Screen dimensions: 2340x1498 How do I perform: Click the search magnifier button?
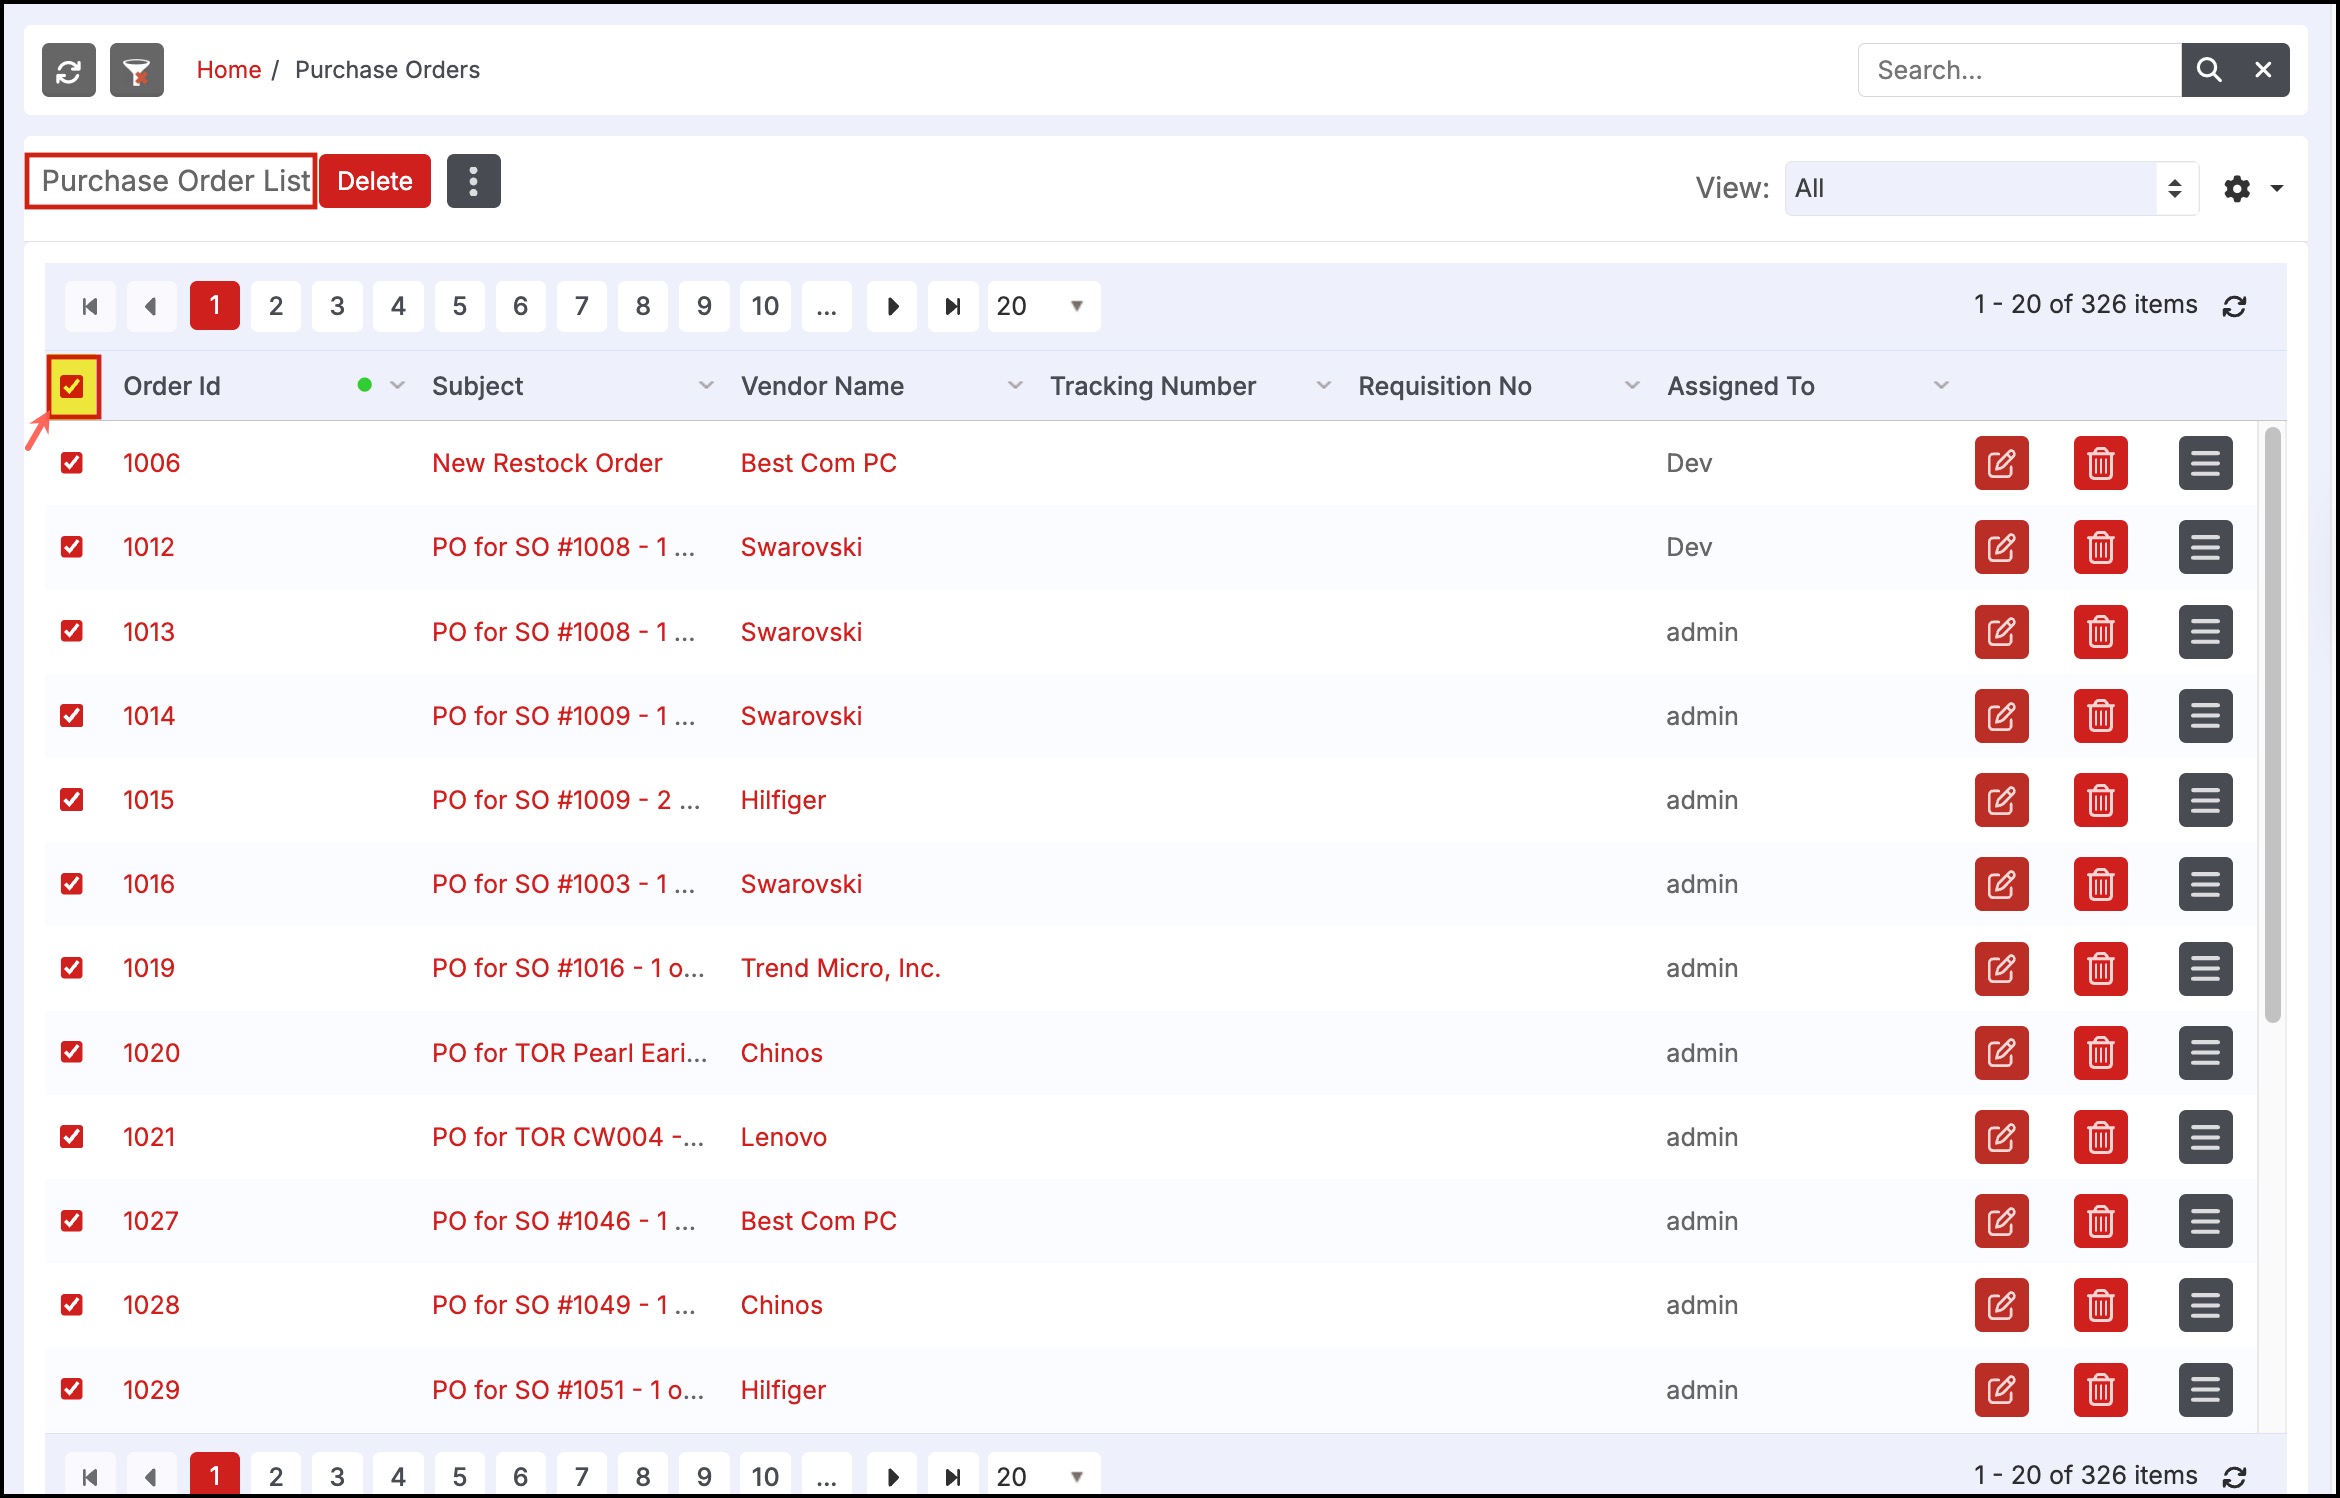click(2208, 70)
